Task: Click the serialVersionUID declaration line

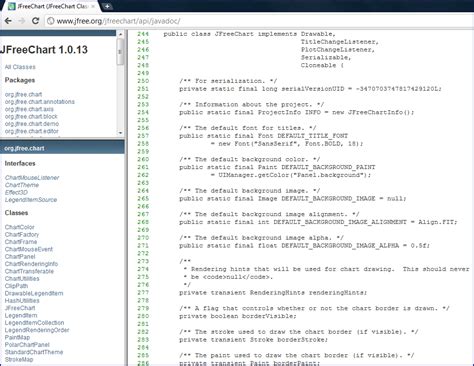Action: pyautogui.click(x=310, y=89)
